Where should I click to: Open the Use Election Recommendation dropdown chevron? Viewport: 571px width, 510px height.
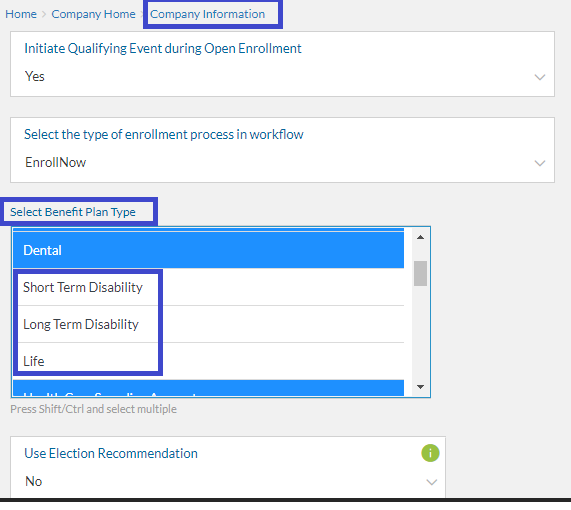pyautogui.click(x=432, y=482)
